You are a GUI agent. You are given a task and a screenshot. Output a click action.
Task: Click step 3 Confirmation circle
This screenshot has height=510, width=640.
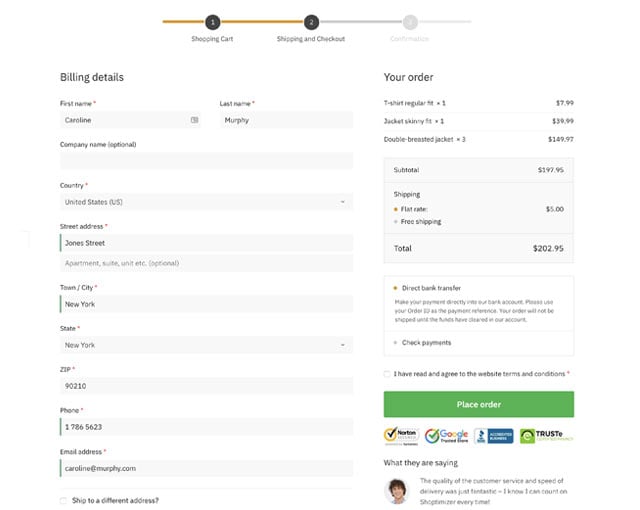(x=410, y=22)
